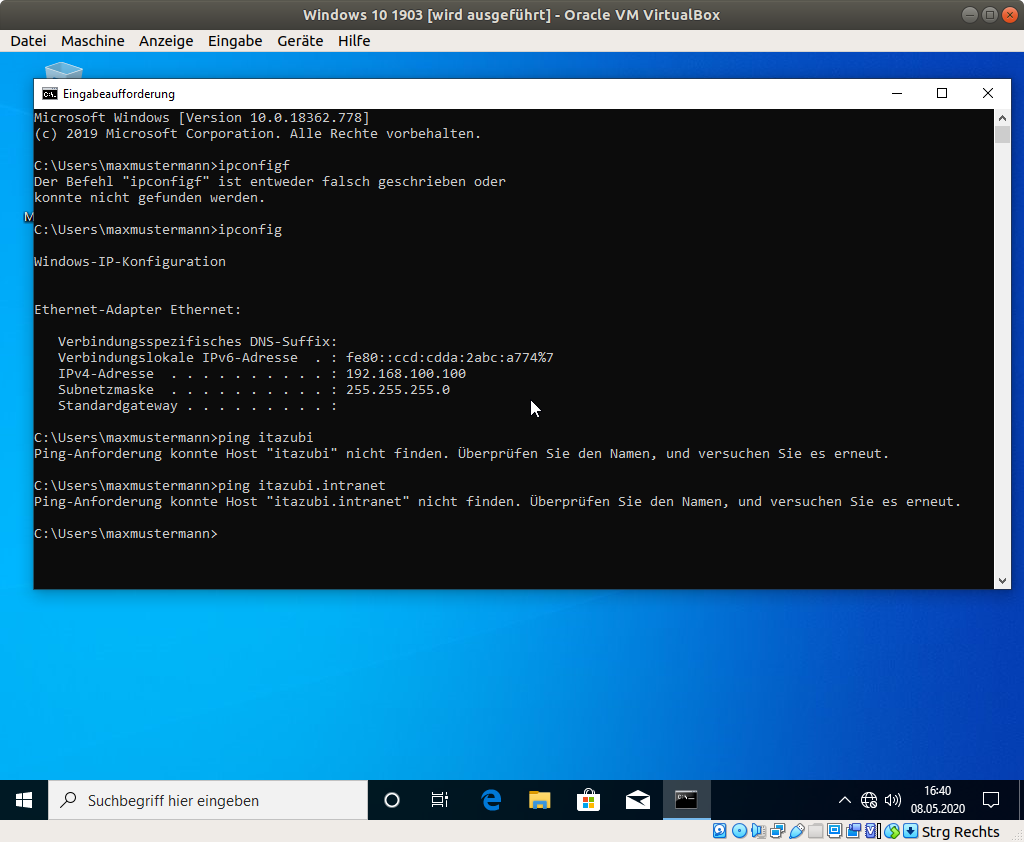The width and height of the screenshot is (1024, 842).
Task: Click the console scrollbar up arrow
Action: point(1002,118)
